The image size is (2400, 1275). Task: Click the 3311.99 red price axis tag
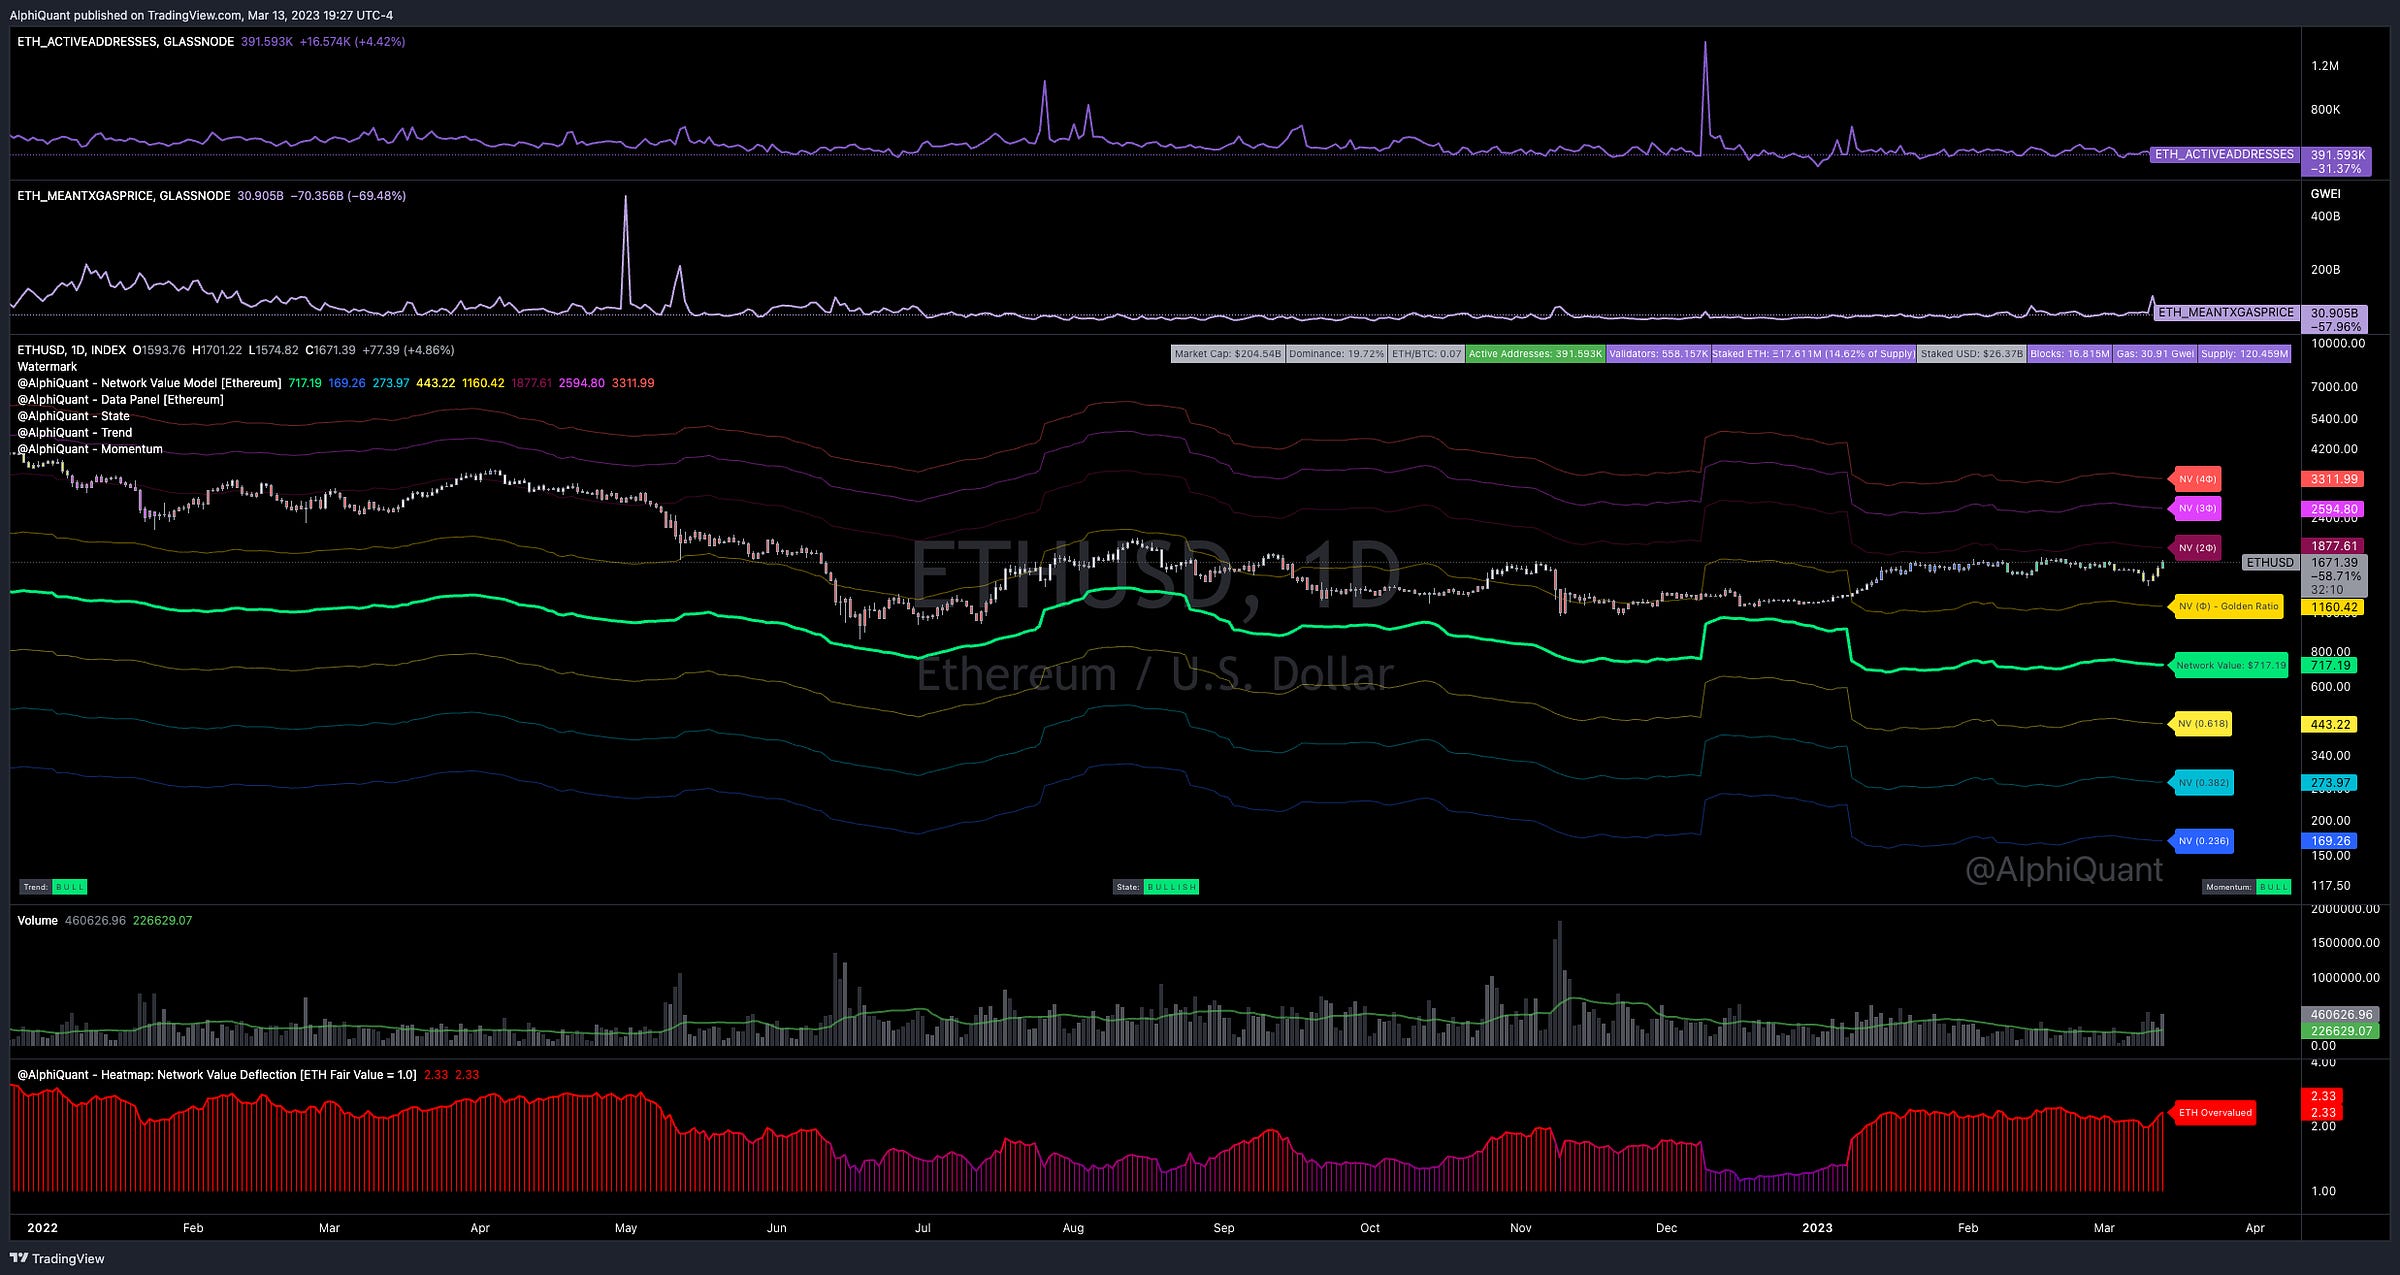pyautogui.click(x=2333, y=479)
